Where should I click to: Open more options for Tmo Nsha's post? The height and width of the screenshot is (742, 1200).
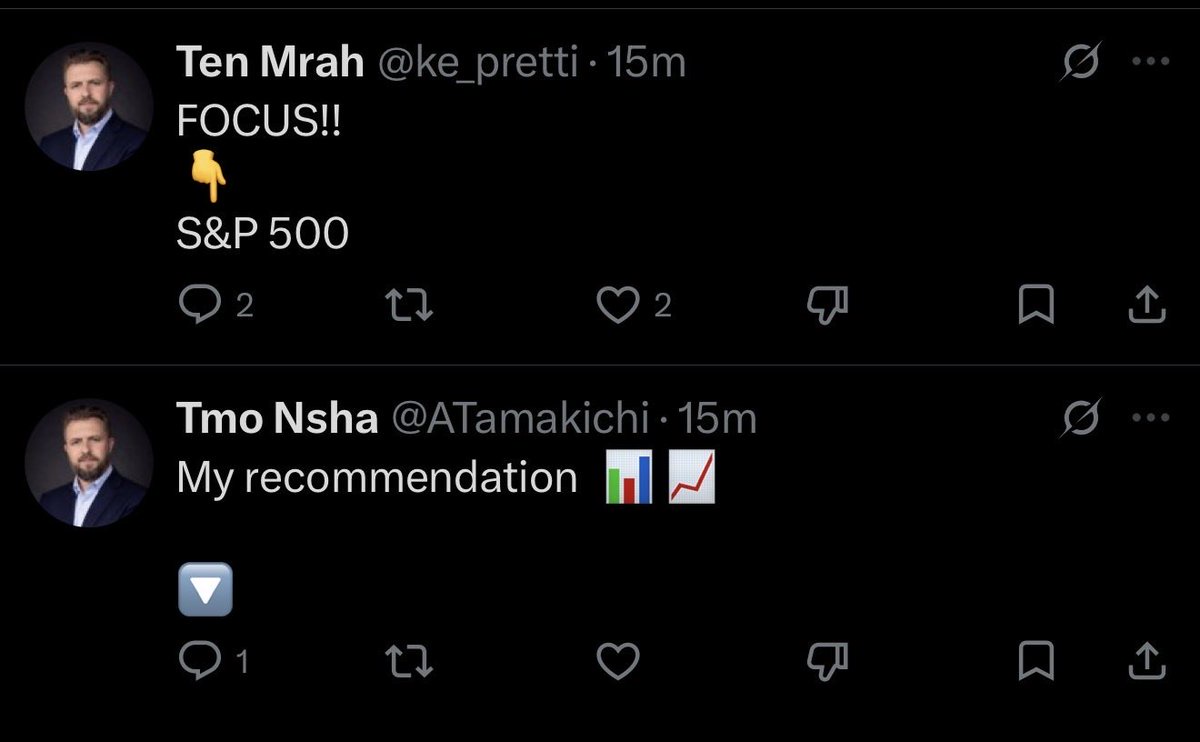click(1149, 418)
